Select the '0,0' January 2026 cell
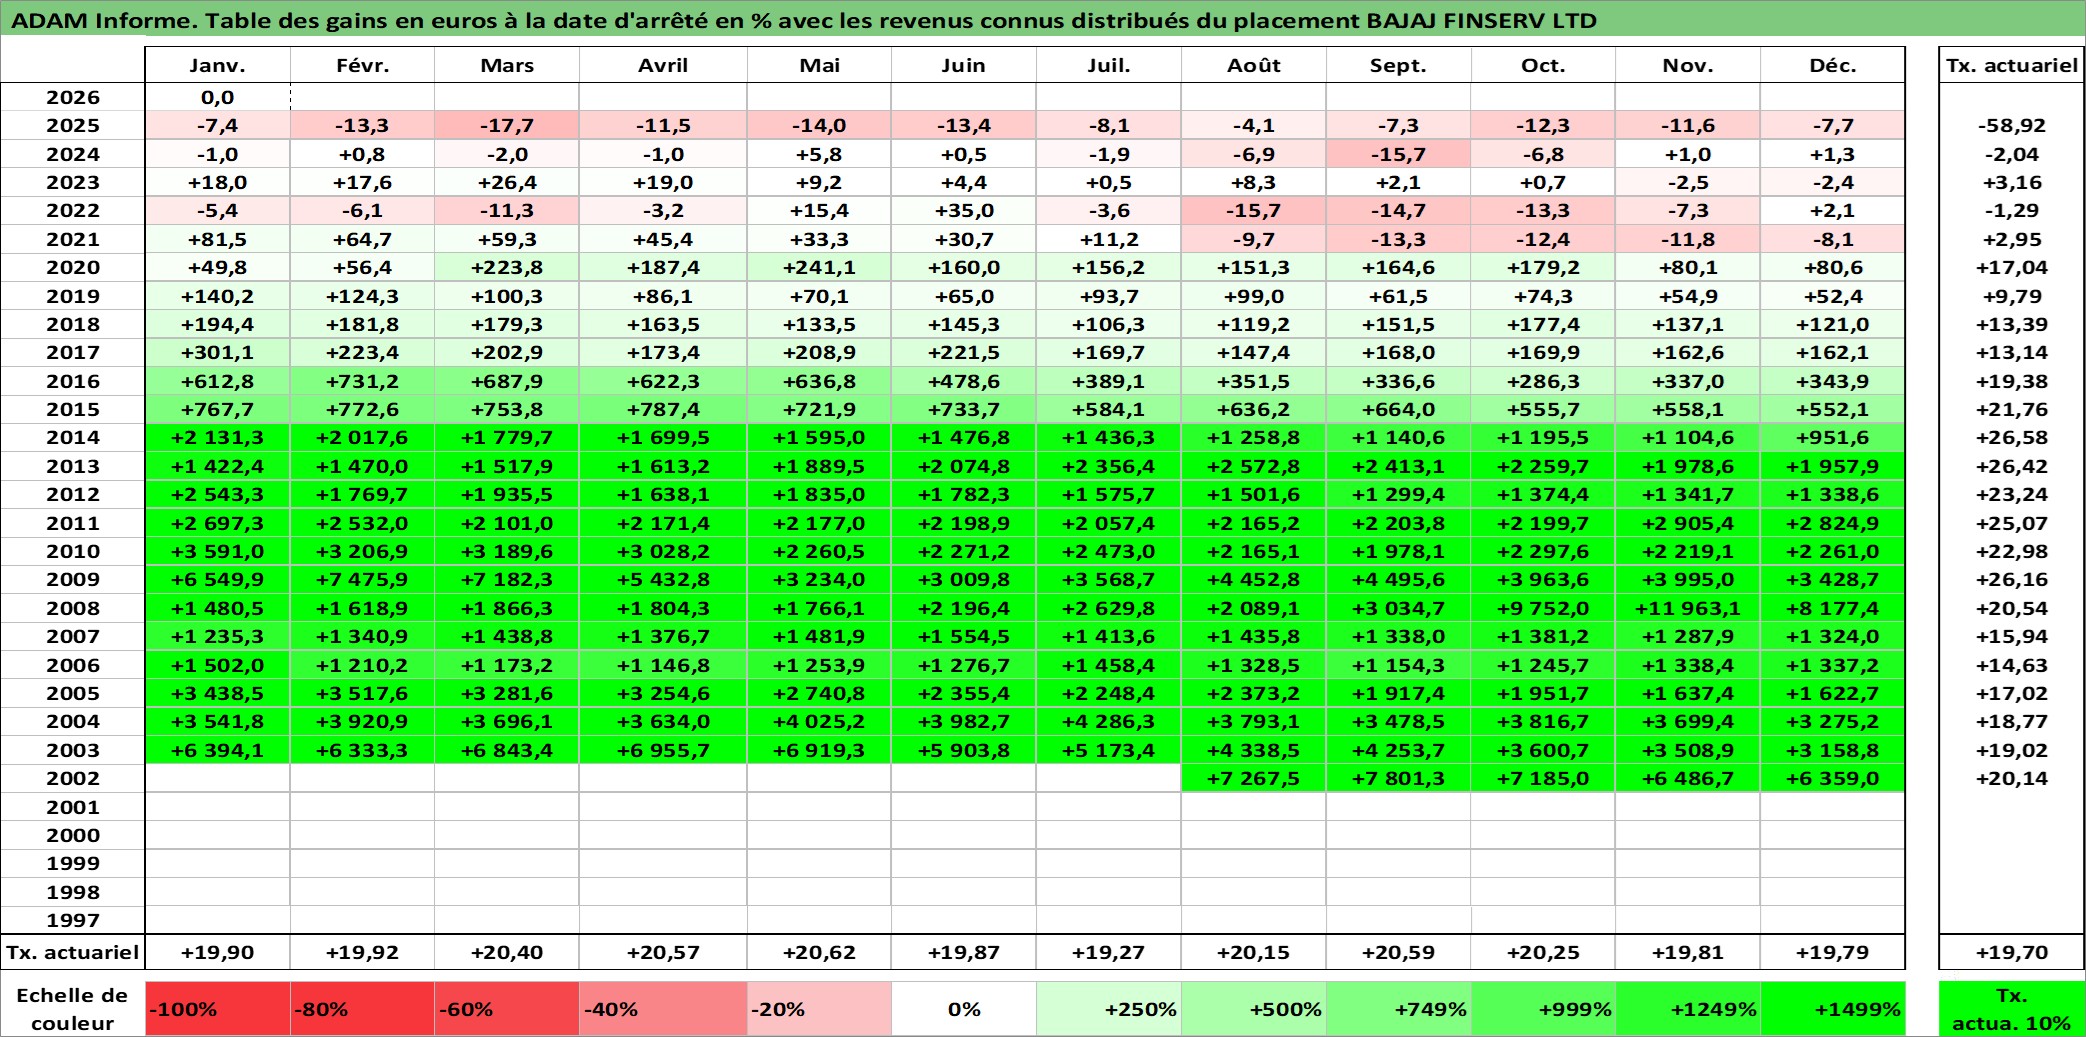The height and width of the screenshot is (1037, 2086). point(218,97)
